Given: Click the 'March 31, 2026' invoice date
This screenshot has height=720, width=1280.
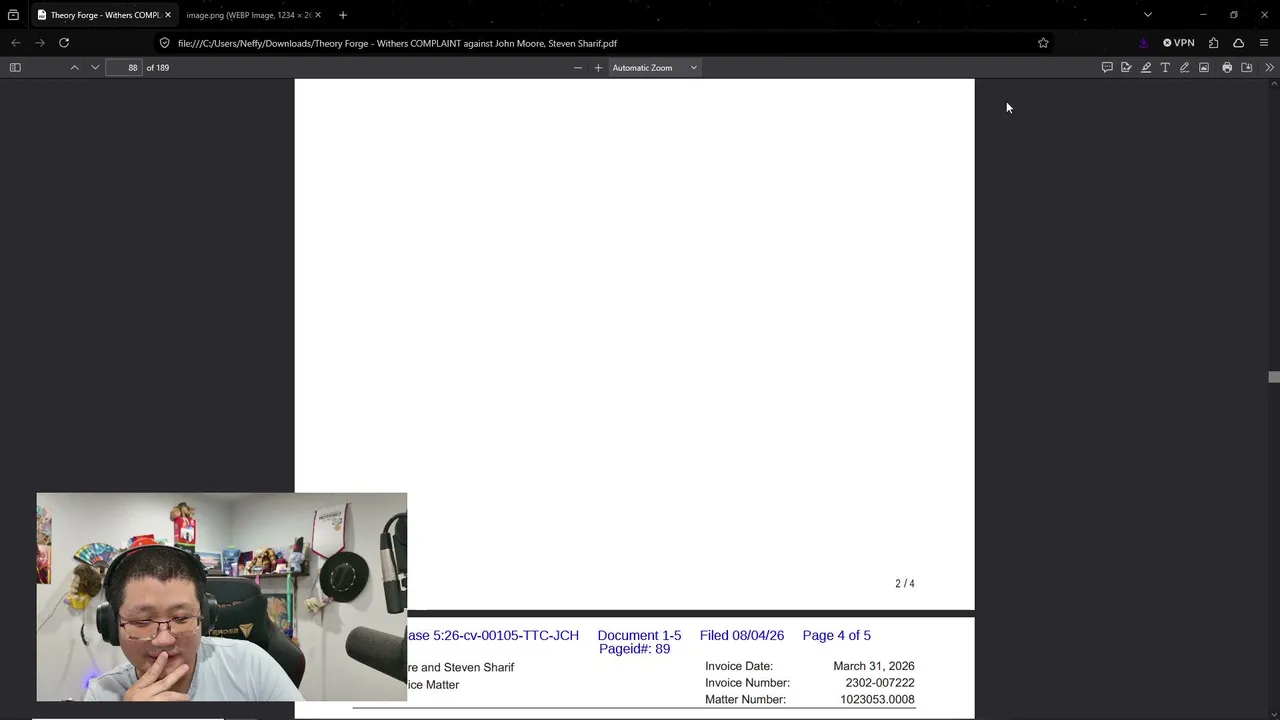Looking at the screenshot, I should [874, 666].
